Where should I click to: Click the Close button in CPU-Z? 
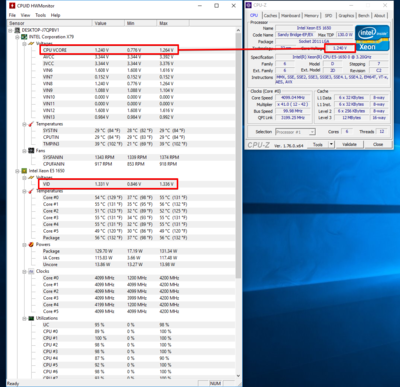(378, 145)
